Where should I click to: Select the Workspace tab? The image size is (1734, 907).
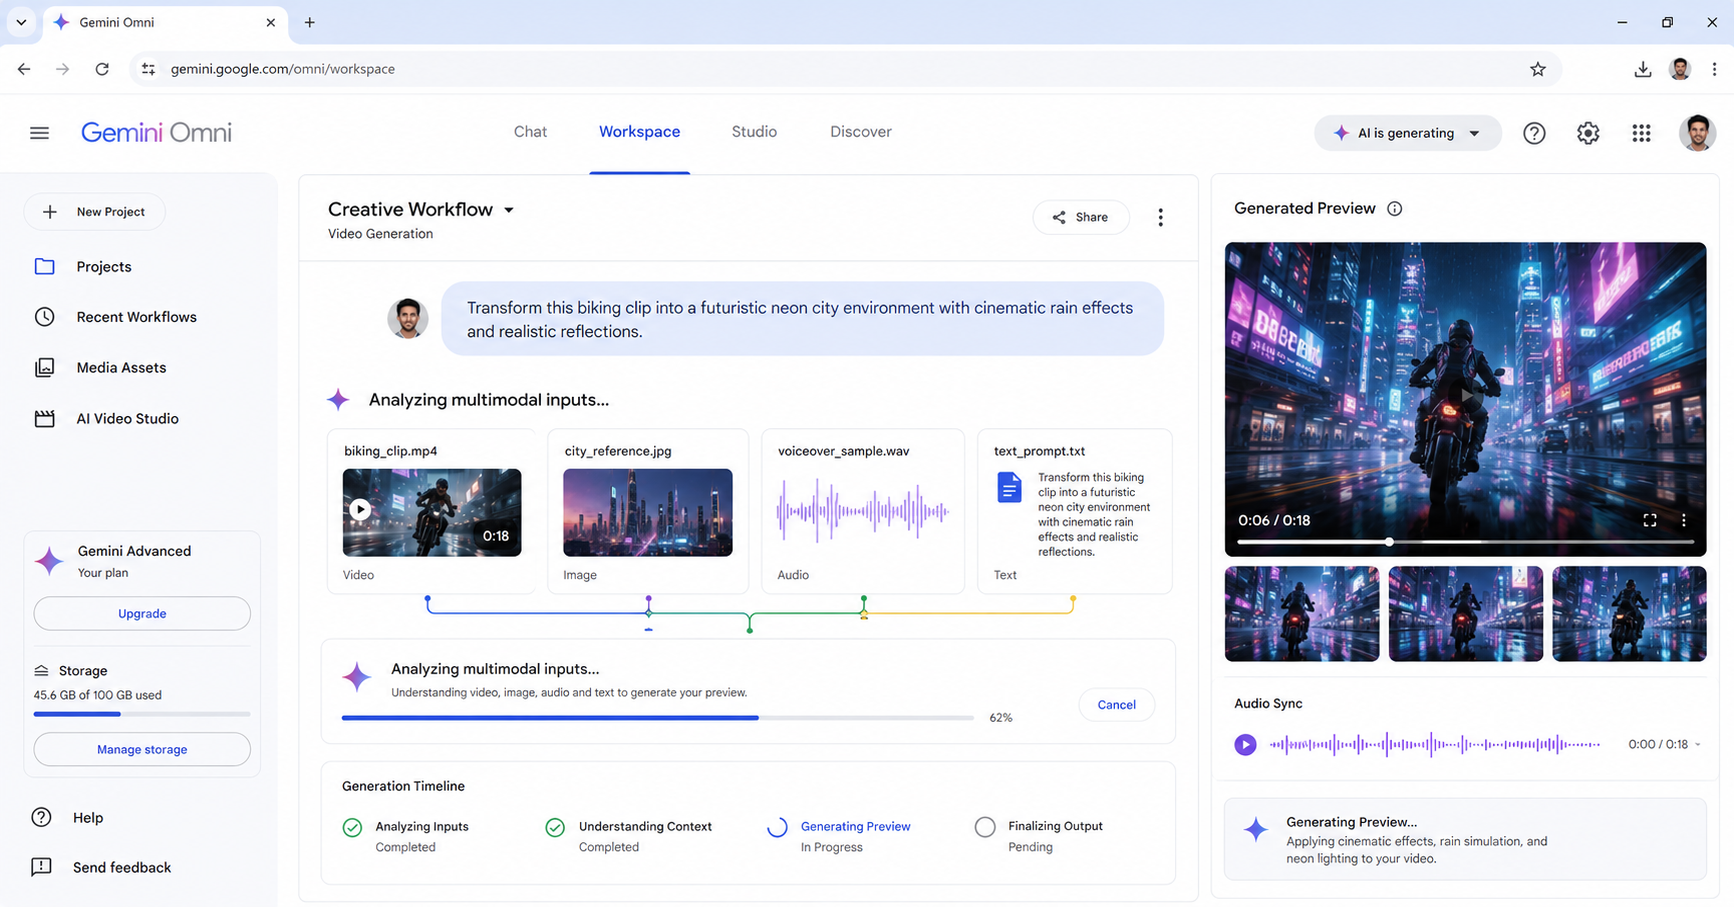pos(639,132)
